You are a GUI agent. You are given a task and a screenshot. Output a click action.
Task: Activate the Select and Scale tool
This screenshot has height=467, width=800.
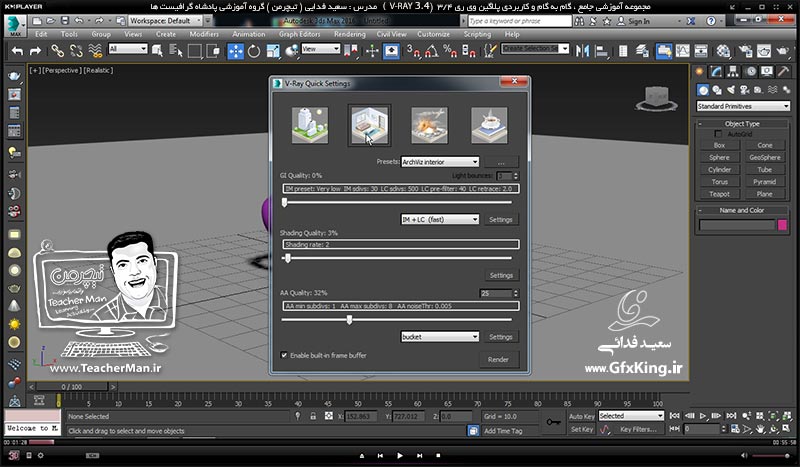point(273,51)
